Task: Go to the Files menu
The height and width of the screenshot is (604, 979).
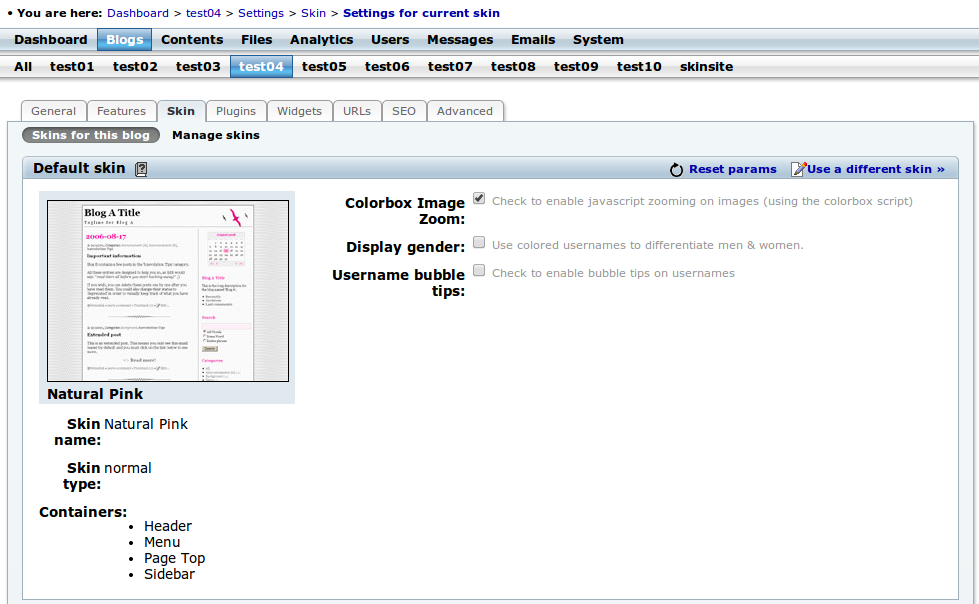Action: tap(257, 40)
